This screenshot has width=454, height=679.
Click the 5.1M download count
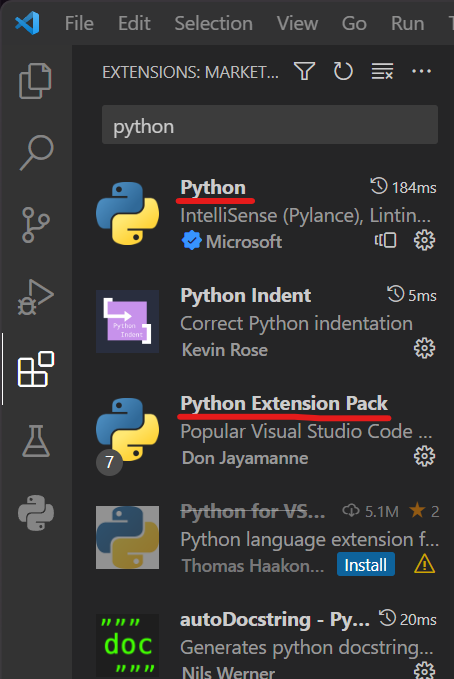(370, 511)
